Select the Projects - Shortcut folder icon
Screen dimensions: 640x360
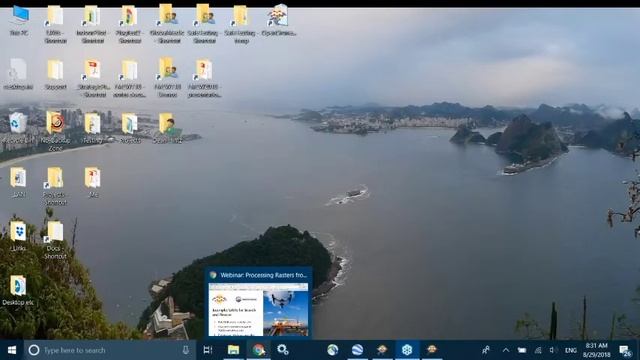tap(55, 179)
